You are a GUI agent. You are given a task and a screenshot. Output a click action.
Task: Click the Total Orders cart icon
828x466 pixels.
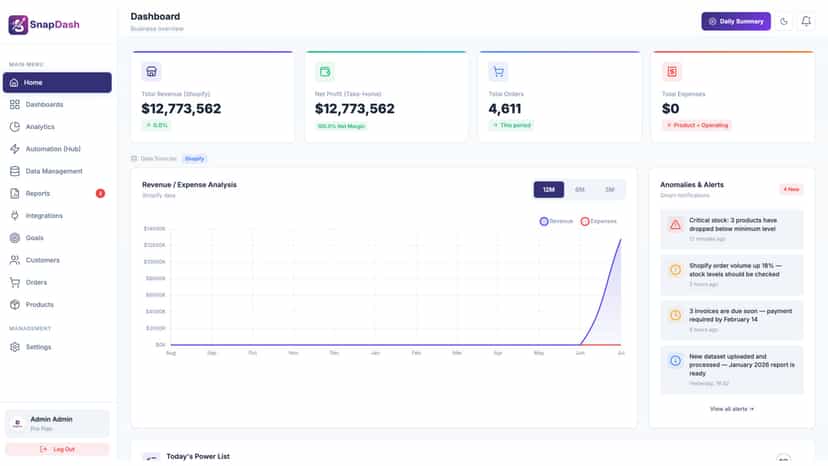click(x=498, y=71)
